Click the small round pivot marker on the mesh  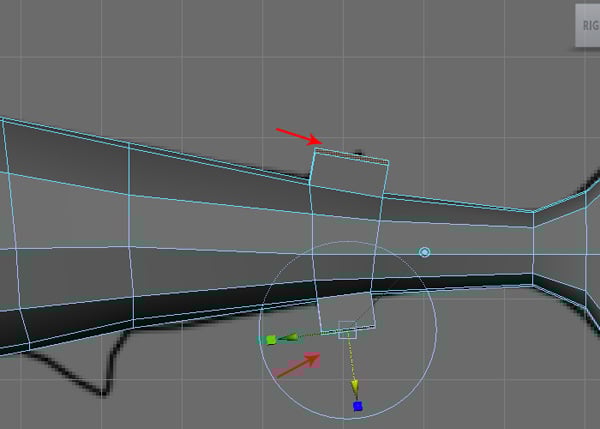click(x=424, y=253)
